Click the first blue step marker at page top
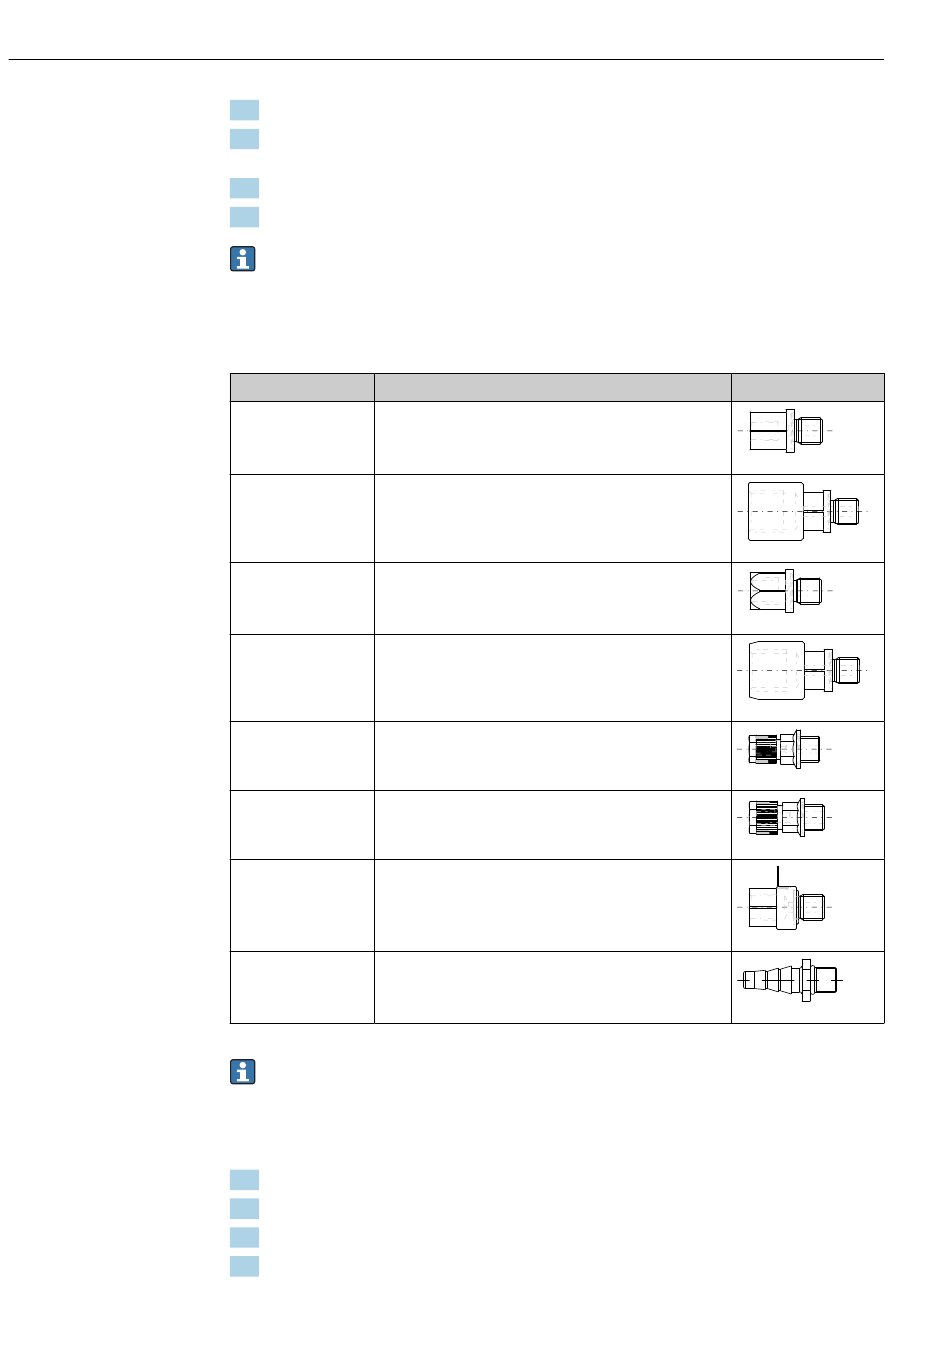This screenshot has height=1369, width=950. (244, 110)
